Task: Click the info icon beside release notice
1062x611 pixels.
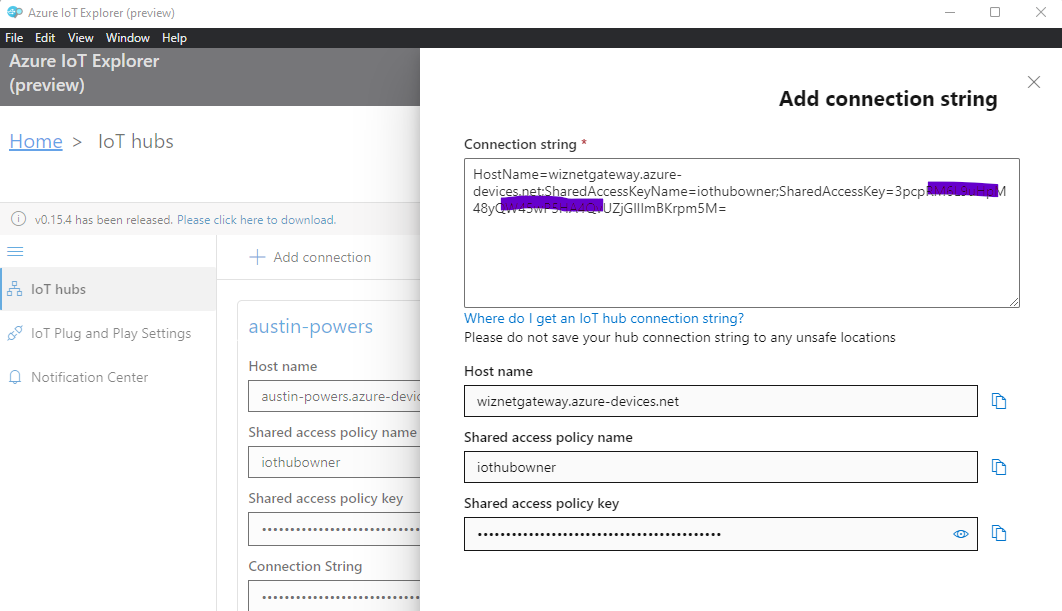Action: 19,219
